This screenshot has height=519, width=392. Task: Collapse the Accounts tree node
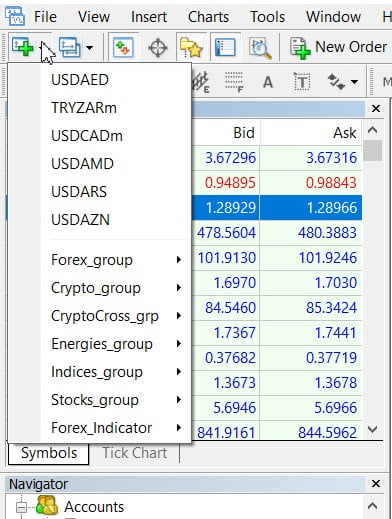pyautogui.click(x=21, y=507)
